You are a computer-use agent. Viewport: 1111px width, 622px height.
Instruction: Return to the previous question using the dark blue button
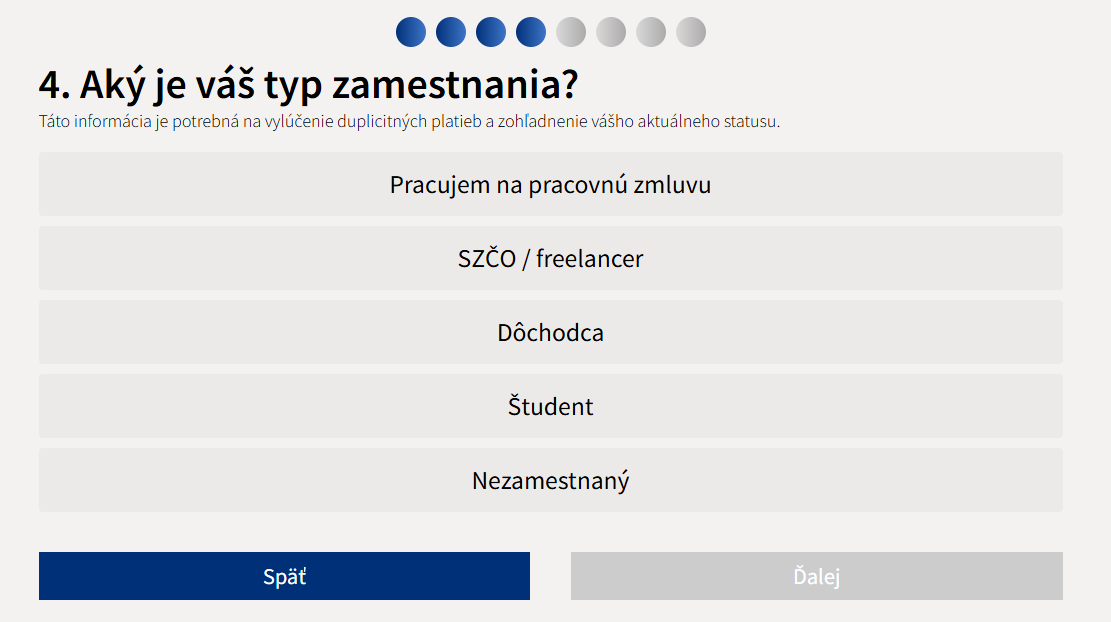click(x=284, y=576)
